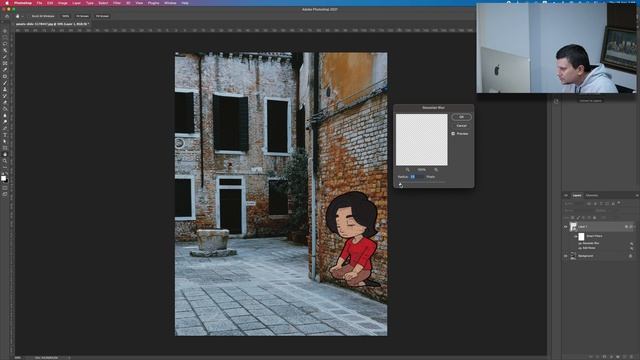
Task: Click the Fit Screen button
Action: (x=82, y=16)
